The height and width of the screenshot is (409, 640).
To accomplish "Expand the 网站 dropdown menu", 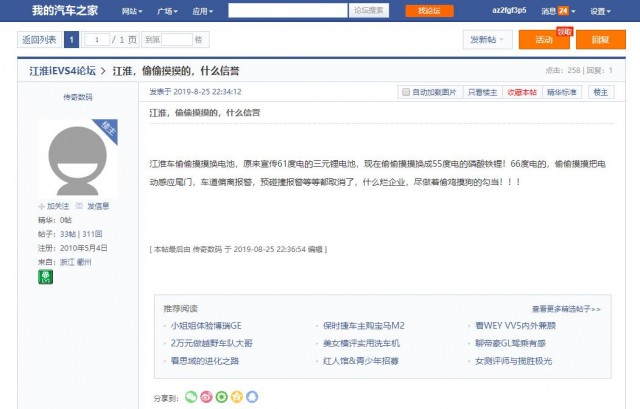I will click(x=132, y=11).
